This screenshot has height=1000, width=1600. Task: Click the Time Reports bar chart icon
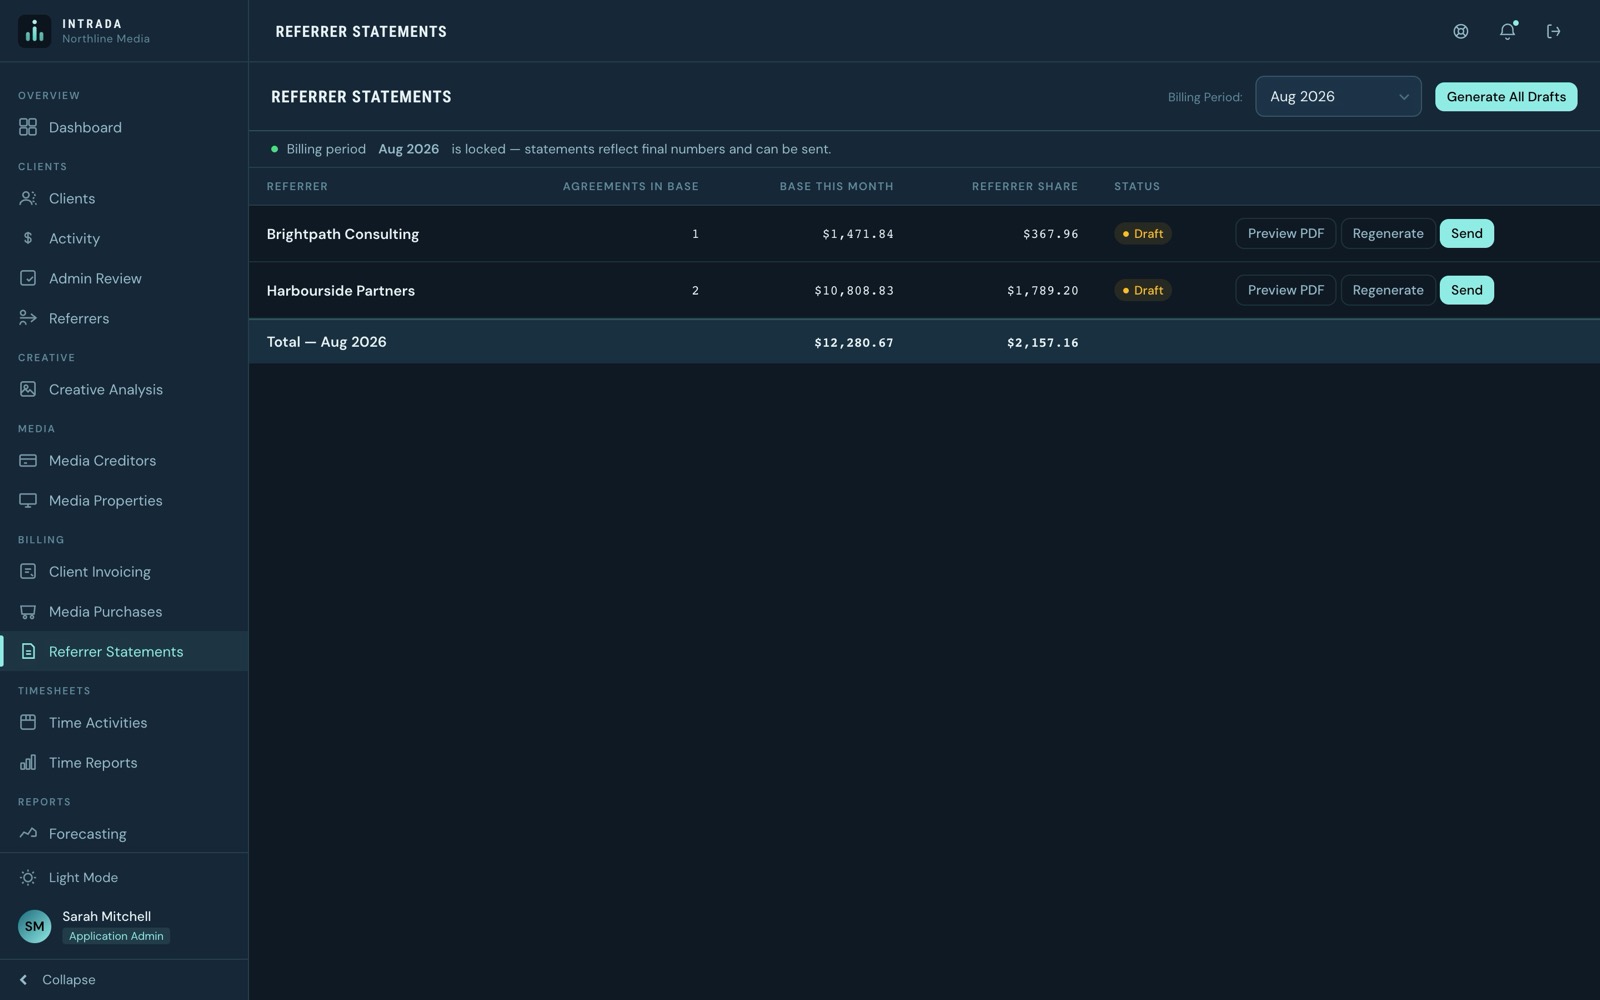pos(28,762)
